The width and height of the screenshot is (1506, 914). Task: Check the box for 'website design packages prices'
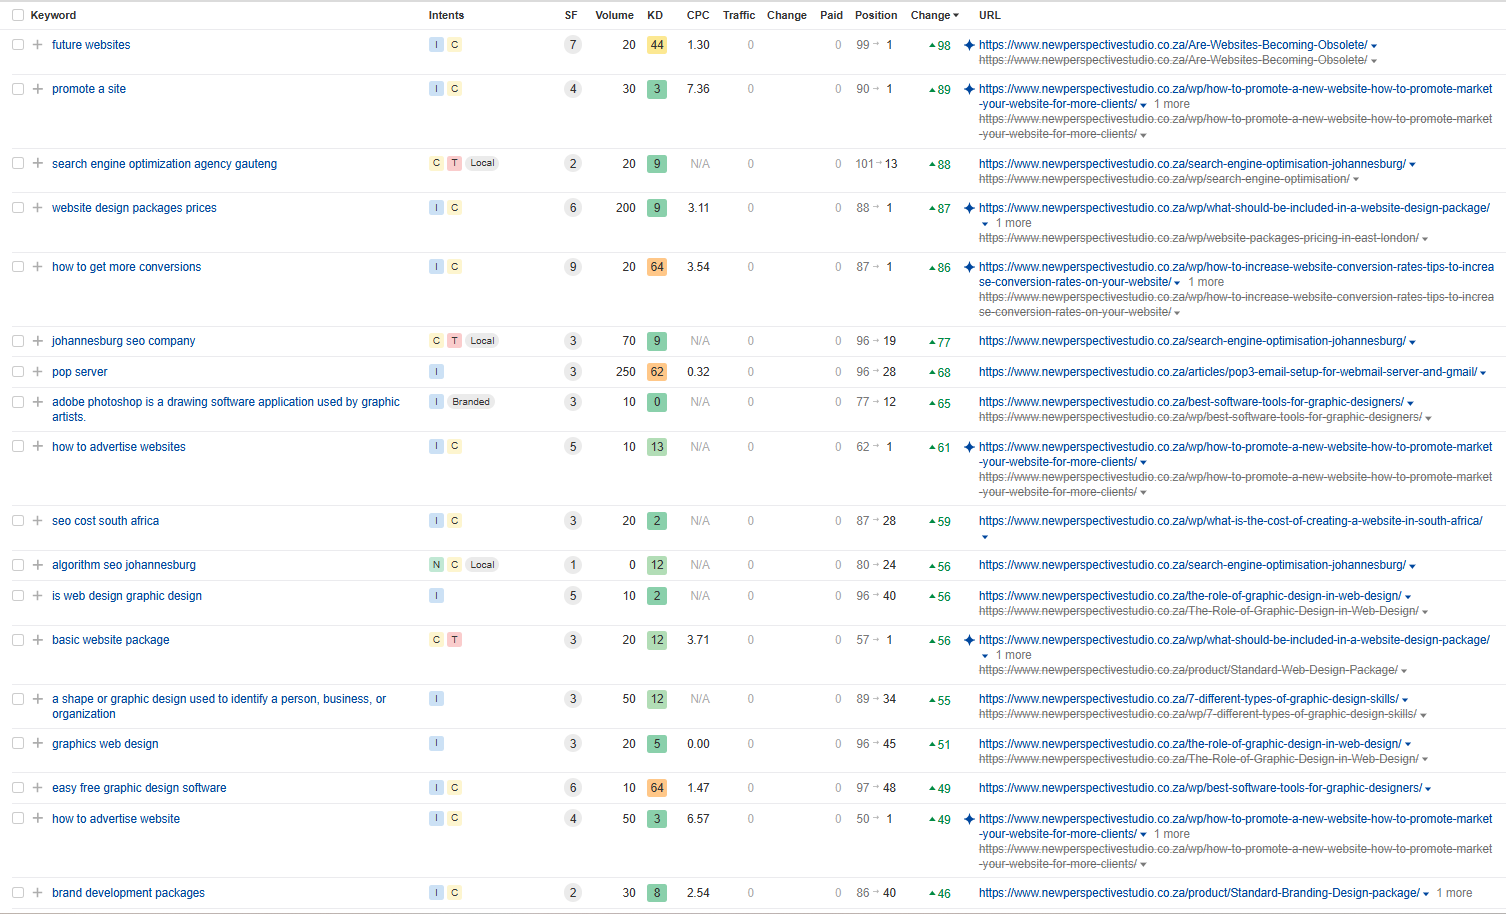click(x=18, y=208)
